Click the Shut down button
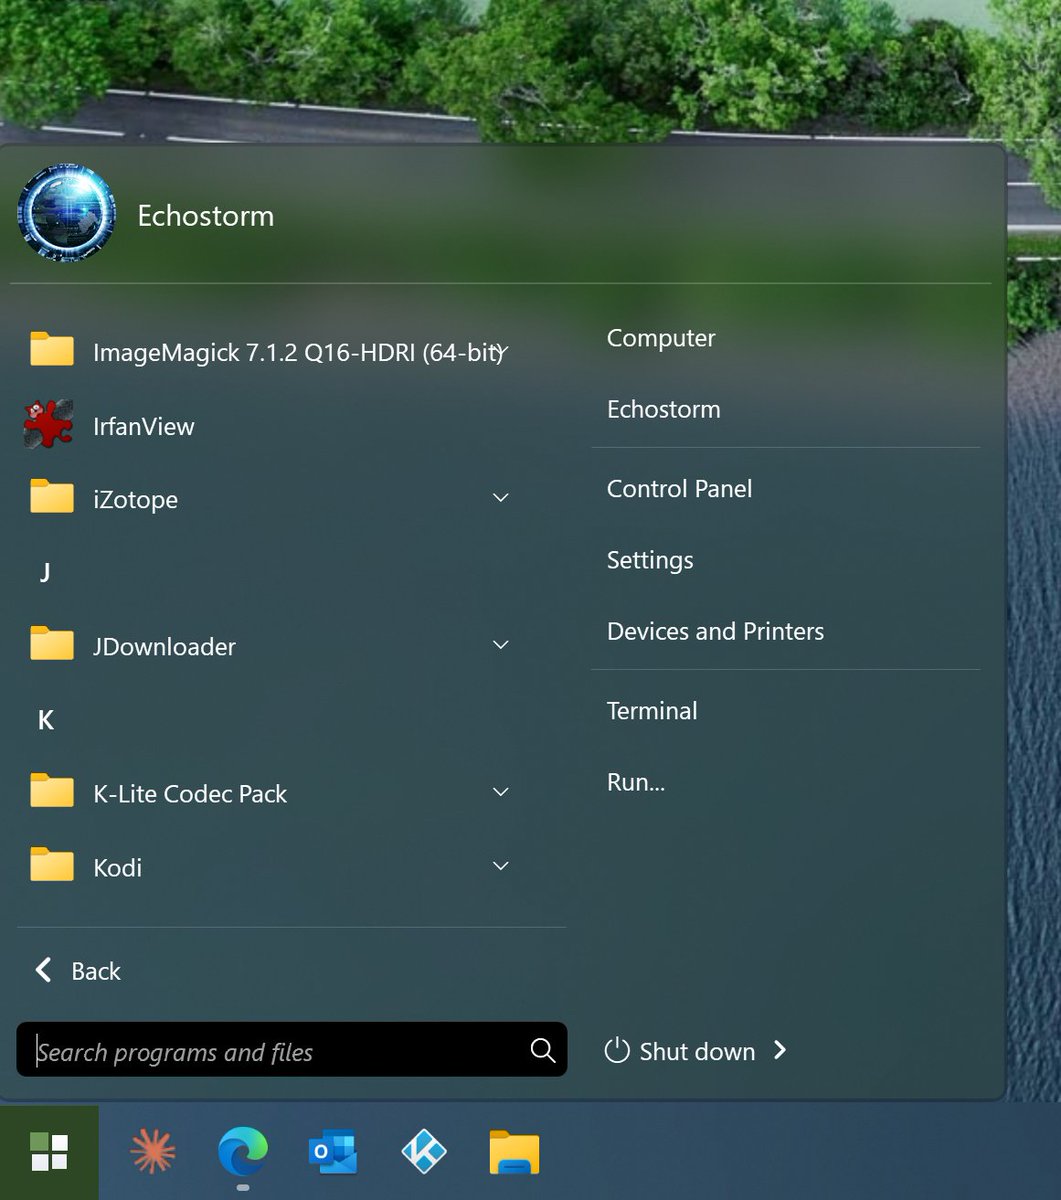Screen dimensions: 1061x1200 pos(697,1051)
